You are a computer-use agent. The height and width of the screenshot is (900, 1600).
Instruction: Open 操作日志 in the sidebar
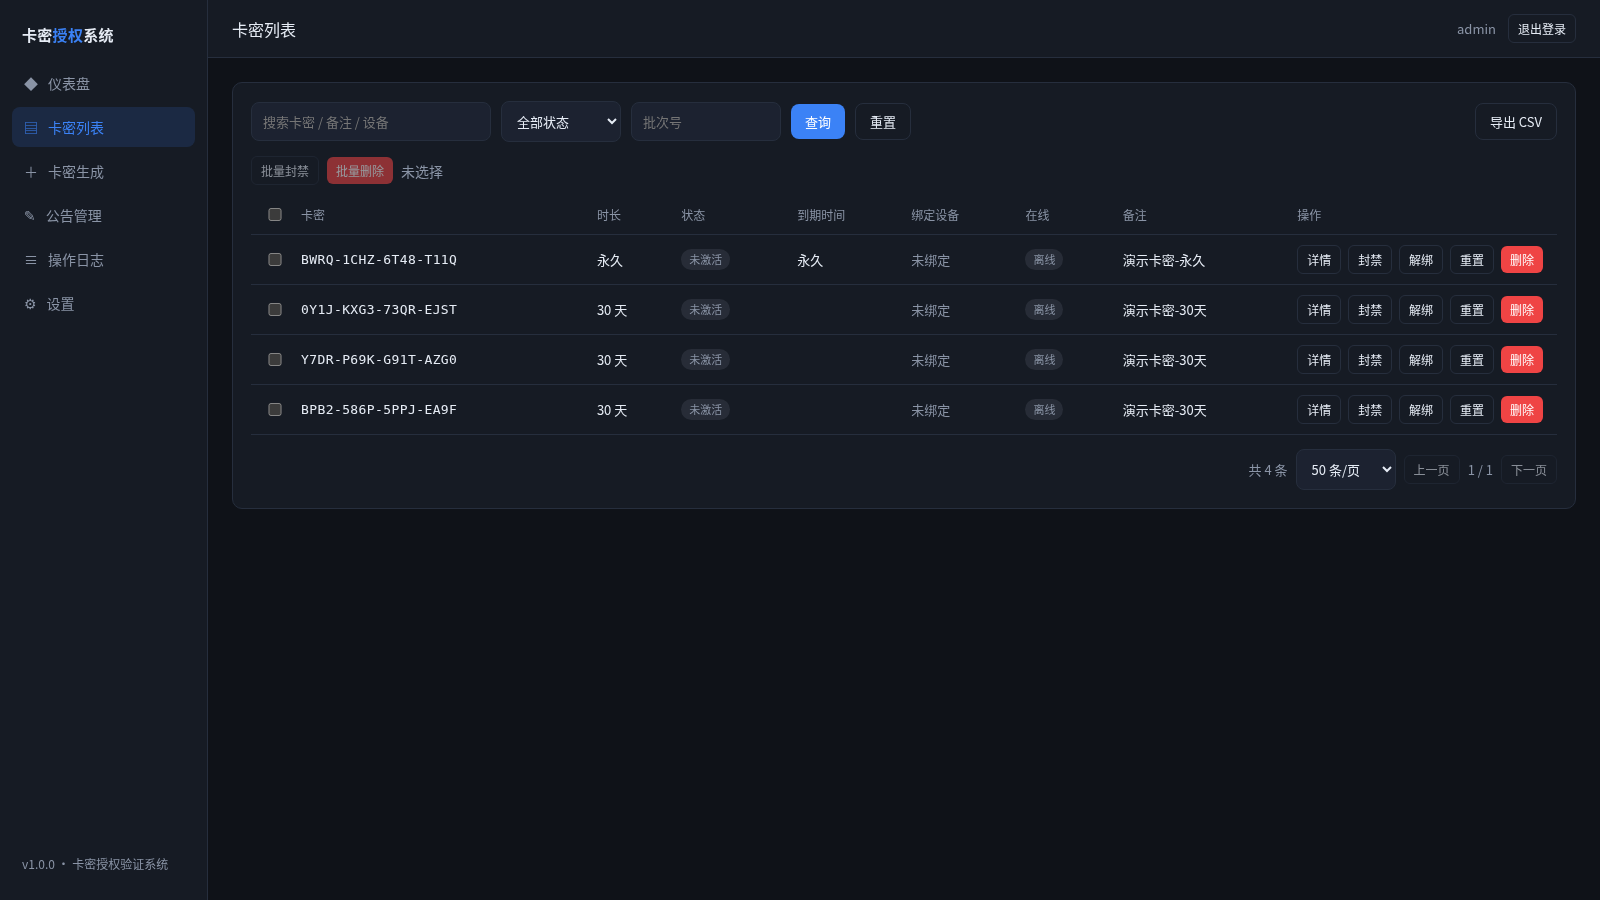pos(104,260)
